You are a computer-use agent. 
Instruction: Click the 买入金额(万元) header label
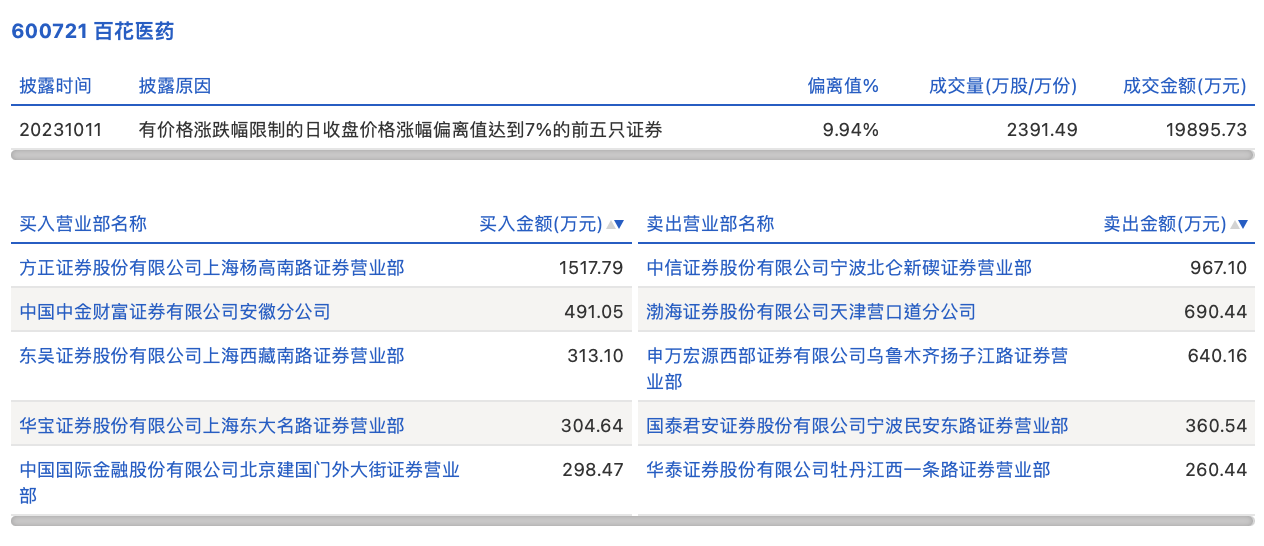541,224
